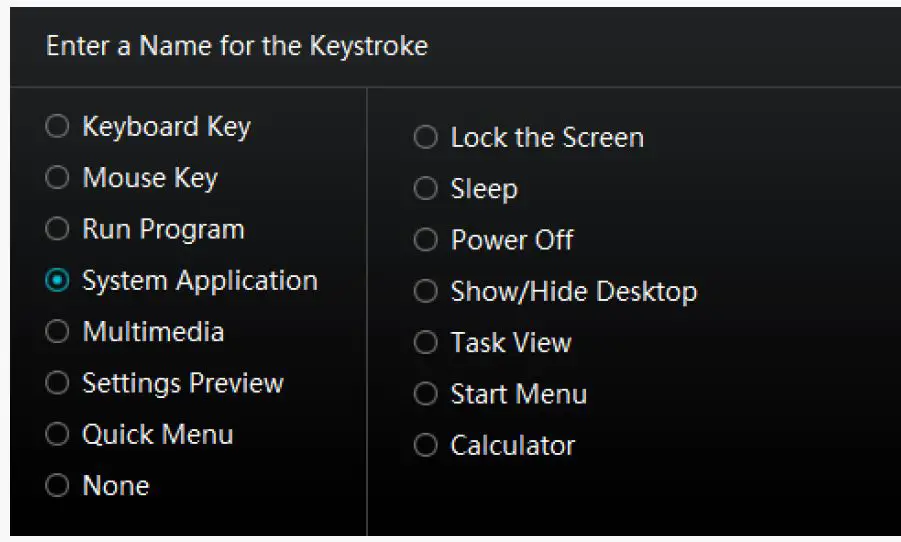Screen dimensions: 901x542
Task: Select the Run Program radio button
Action: point(58,229)
